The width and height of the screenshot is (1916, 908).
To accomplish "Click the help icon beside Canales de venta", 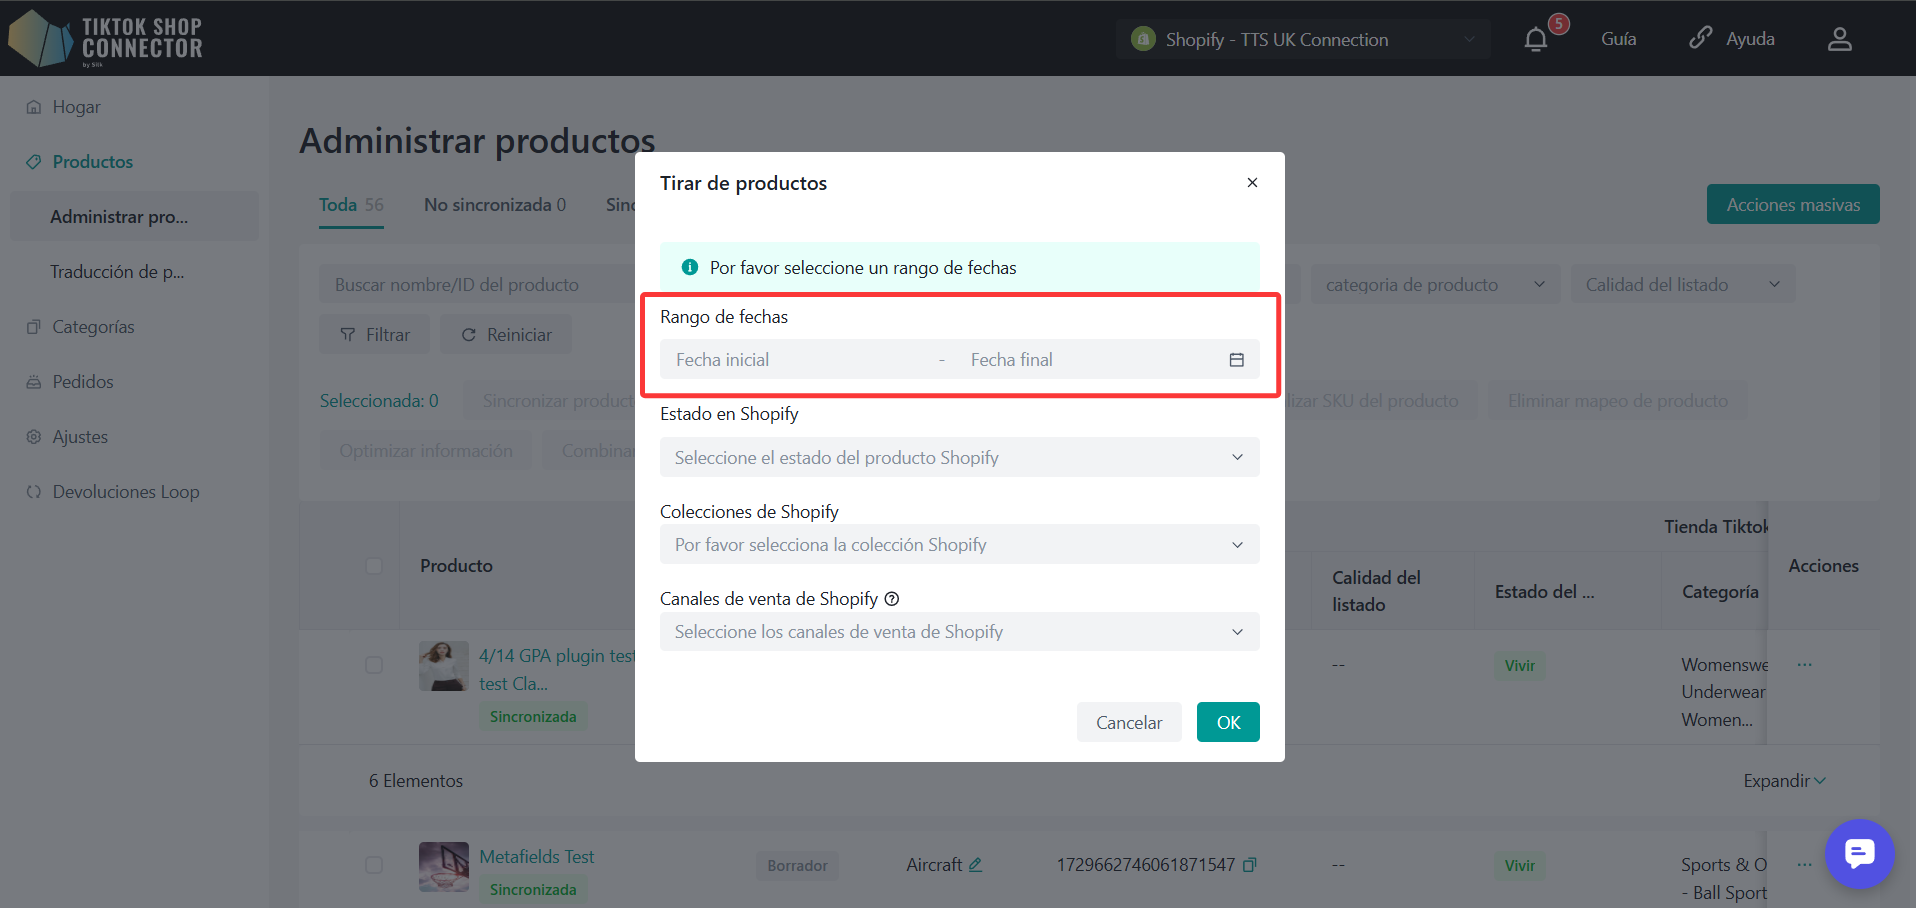I will coord(892,599).
